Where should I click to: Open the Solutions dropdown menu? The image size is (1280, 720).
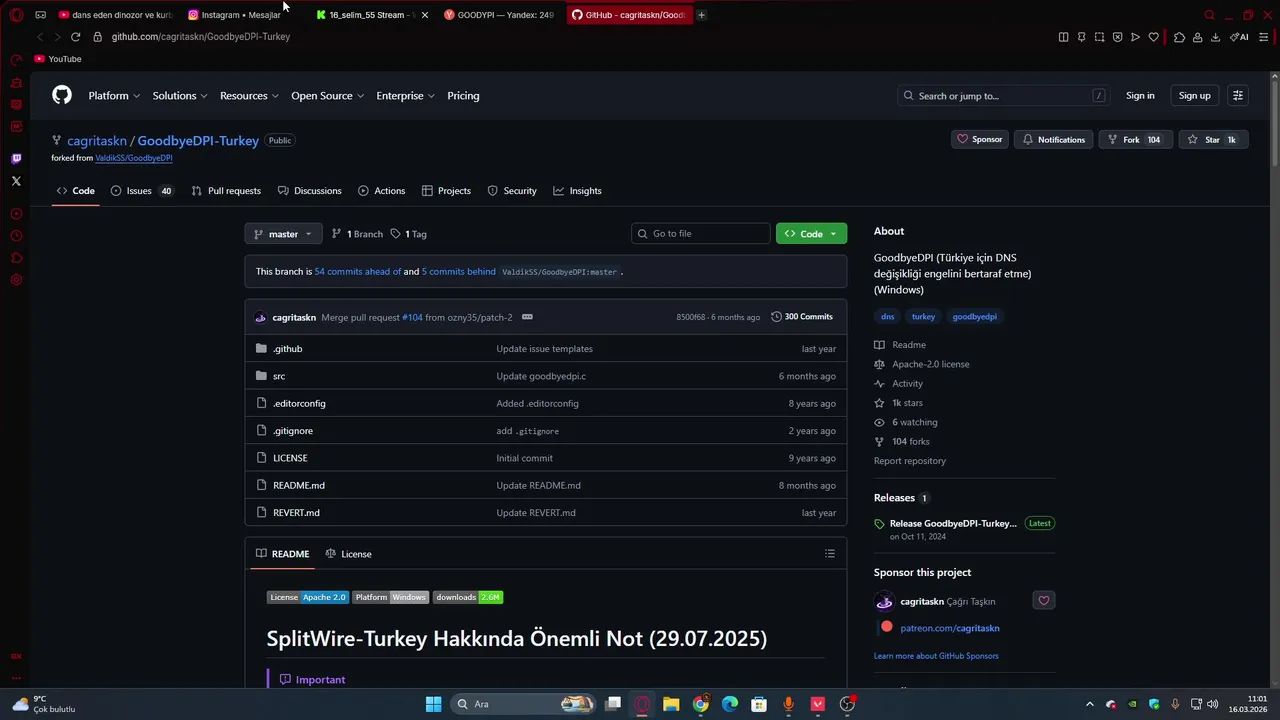180,96
